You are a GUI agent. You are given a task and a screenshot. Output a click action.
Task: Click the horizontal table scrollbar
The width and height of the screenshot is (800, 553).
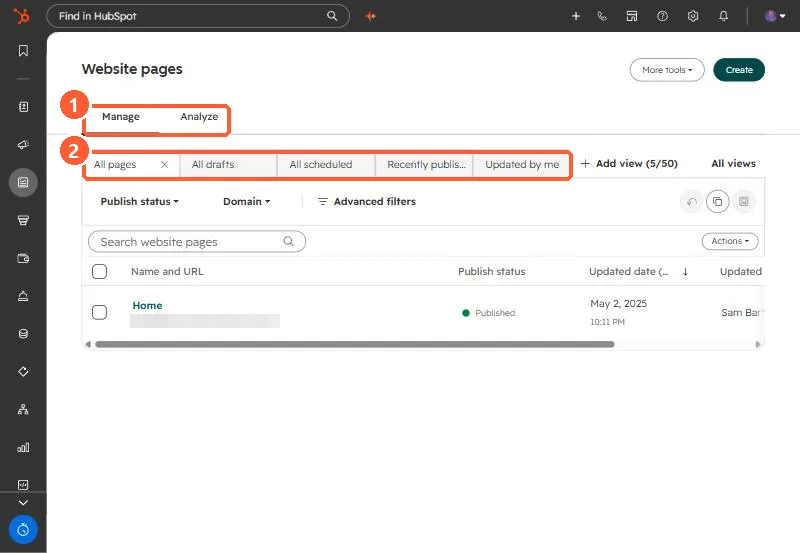point(355,344)
